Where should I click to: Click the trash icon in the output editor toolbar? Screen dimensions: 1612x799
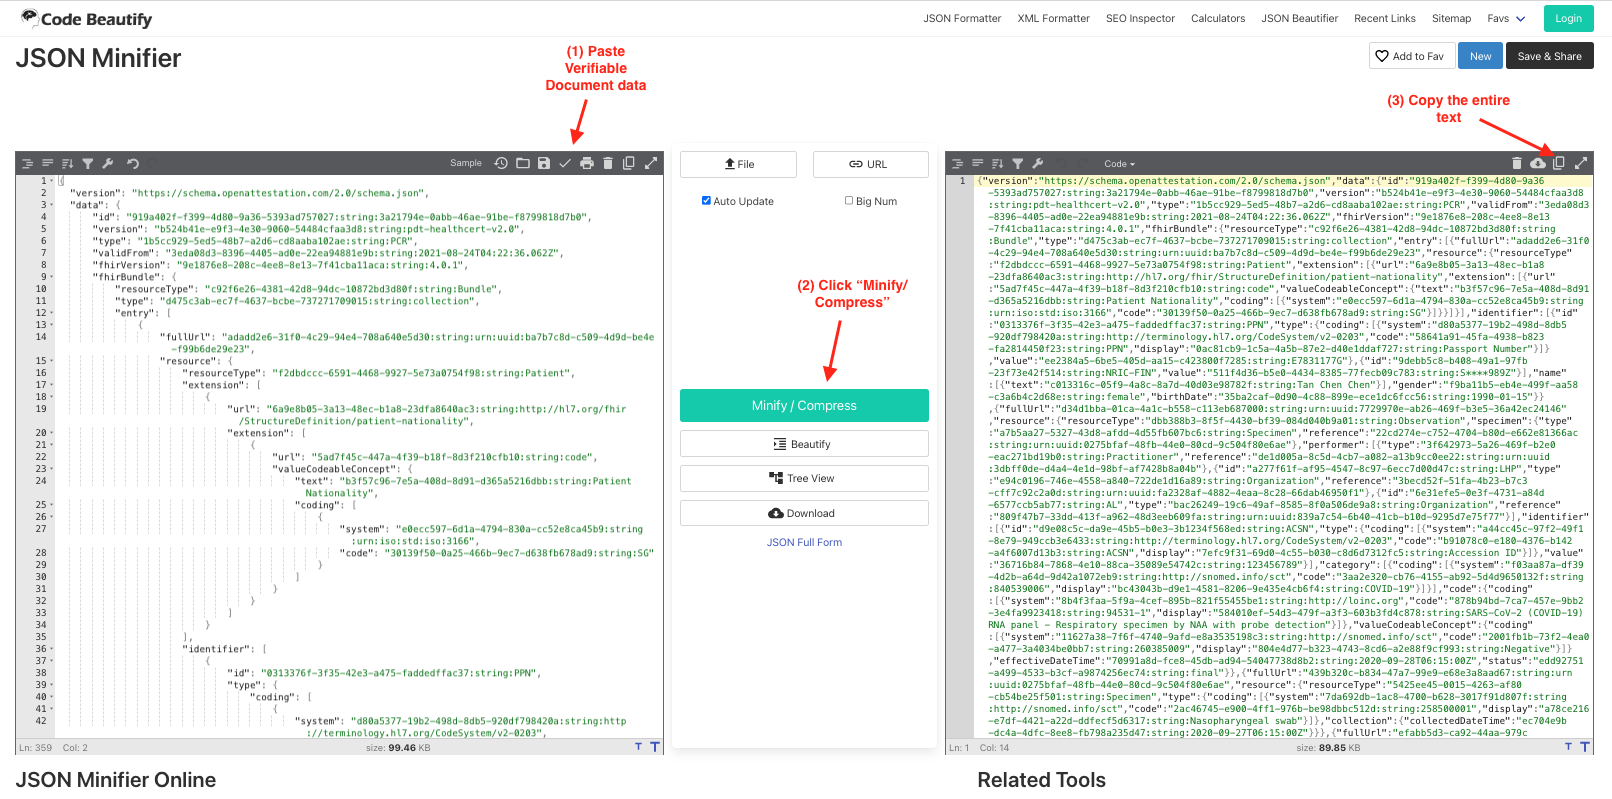click(1517, 163)
